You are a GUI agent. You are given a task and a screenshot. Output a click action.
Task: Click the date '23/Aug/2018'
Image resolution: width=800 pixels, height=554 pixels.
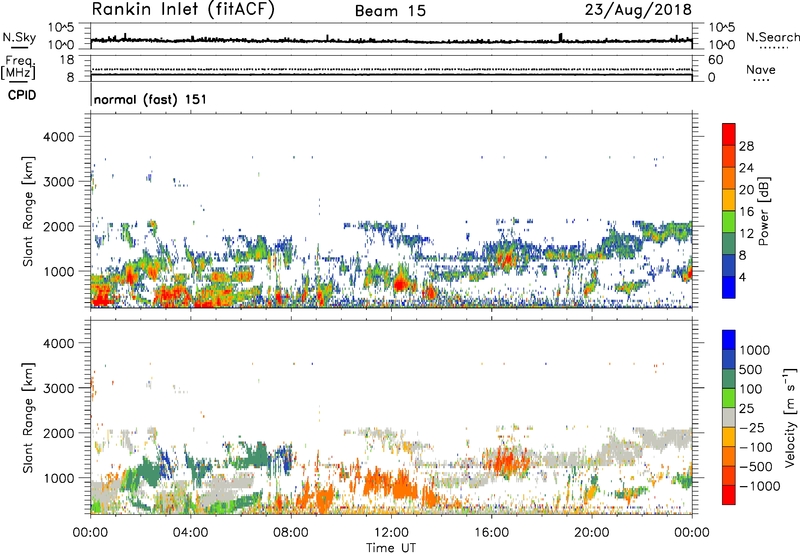tap(638, 10)
